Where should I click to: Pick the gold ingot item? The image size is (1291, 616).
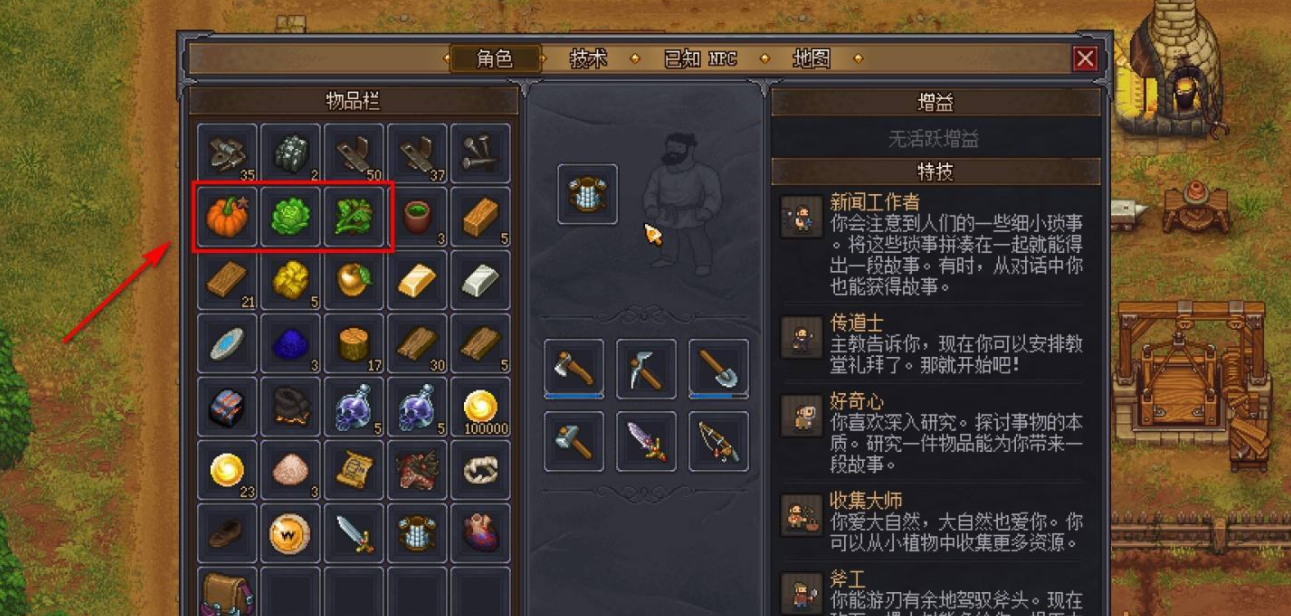pos(417,280)
